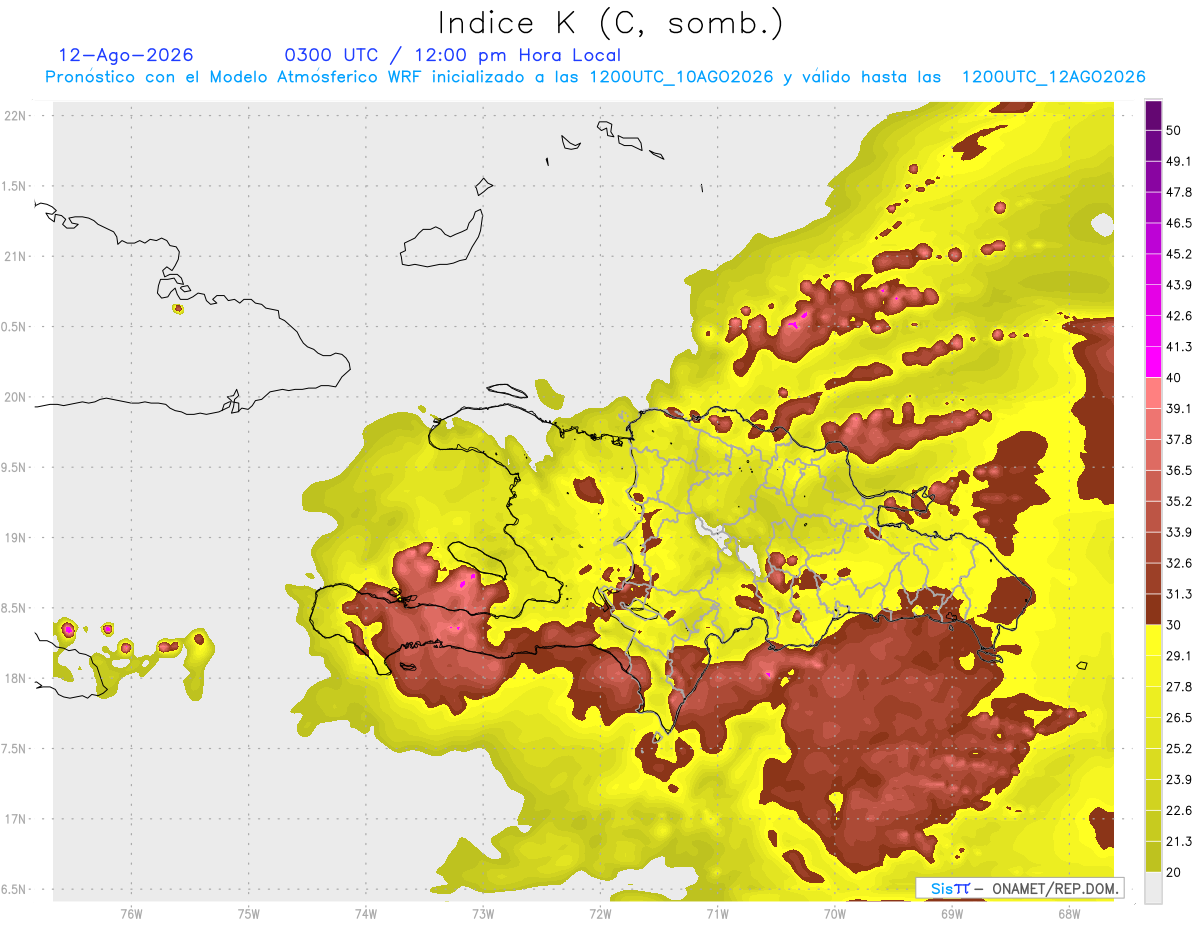Click the '26.5' legend value
The image size is (1200, 927).
coord(1180,718)
